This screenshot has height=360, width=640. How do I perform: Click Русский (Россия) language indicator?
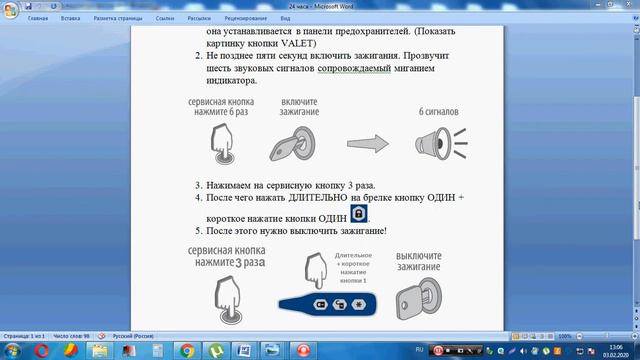(133, 336)
